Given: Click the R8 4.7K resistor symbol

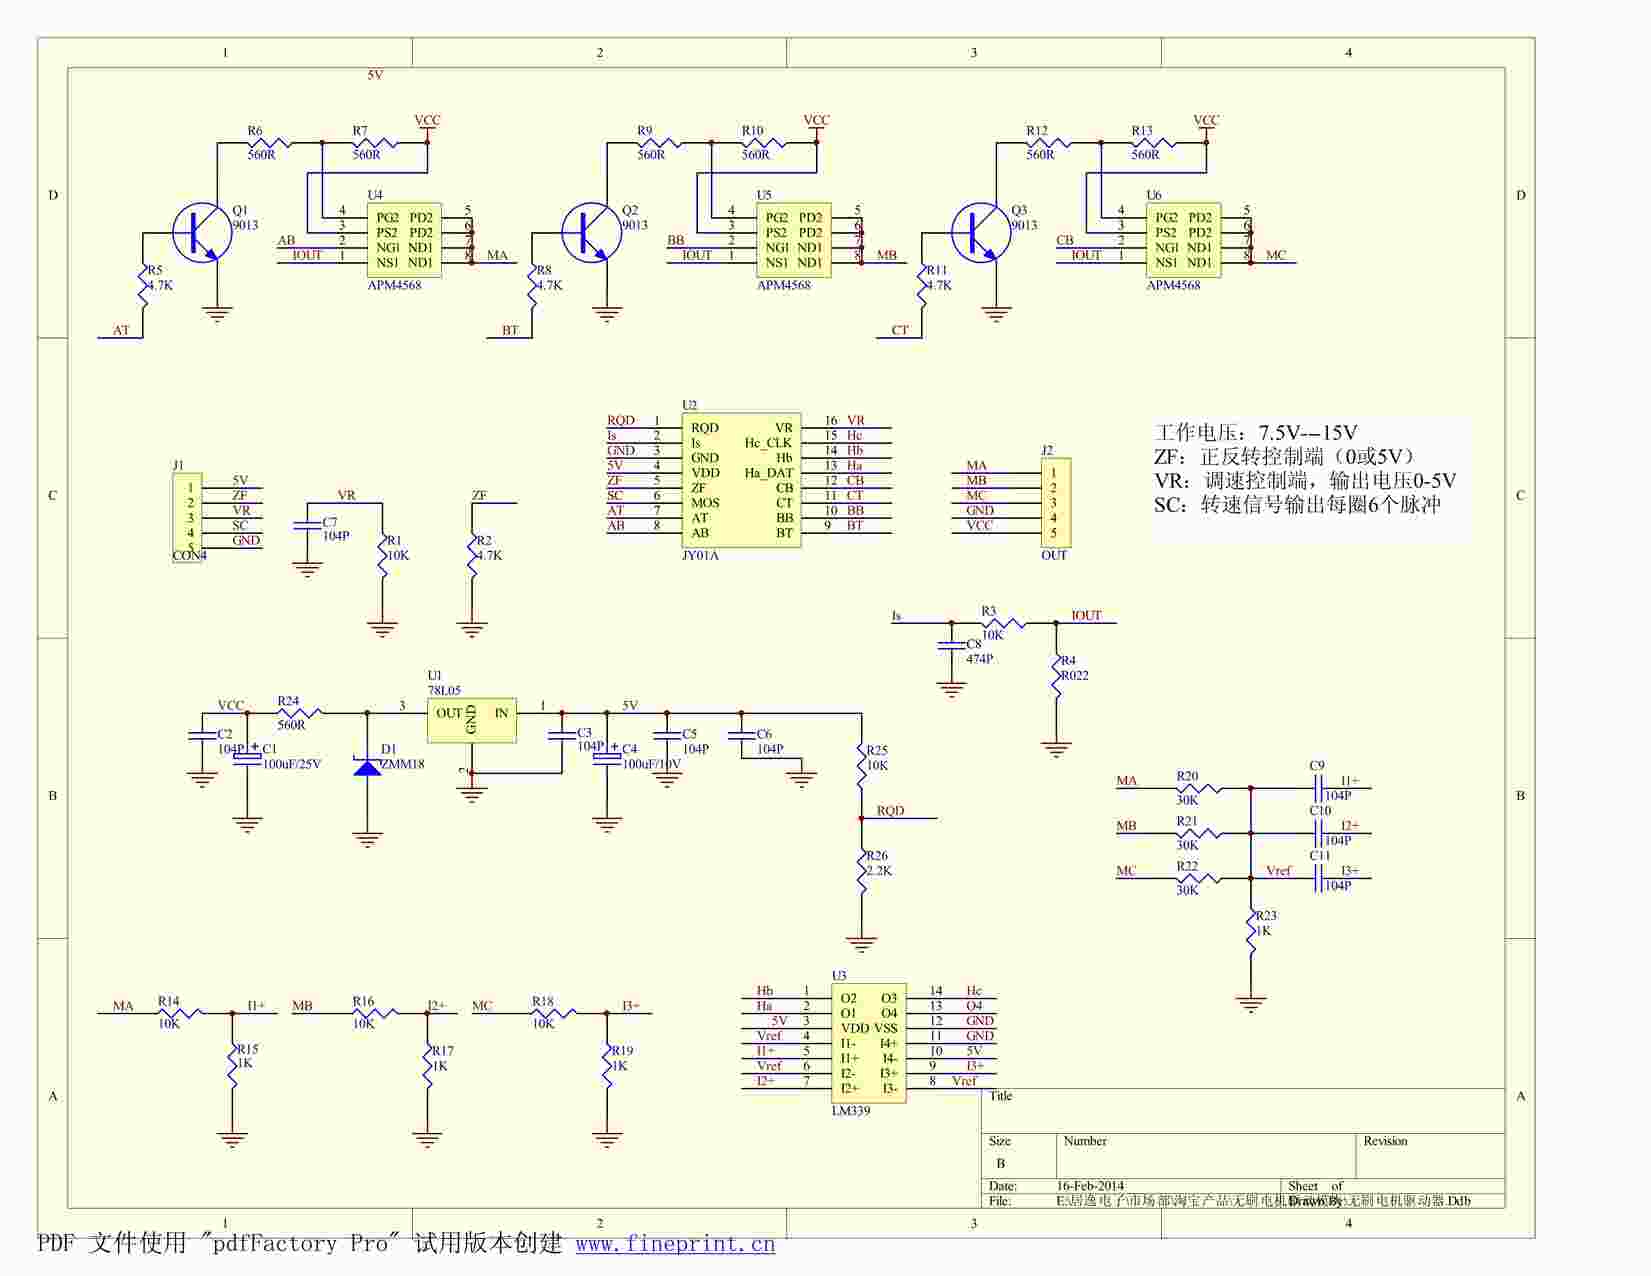Looking at the screenshot, I should [x=532, y=285].
